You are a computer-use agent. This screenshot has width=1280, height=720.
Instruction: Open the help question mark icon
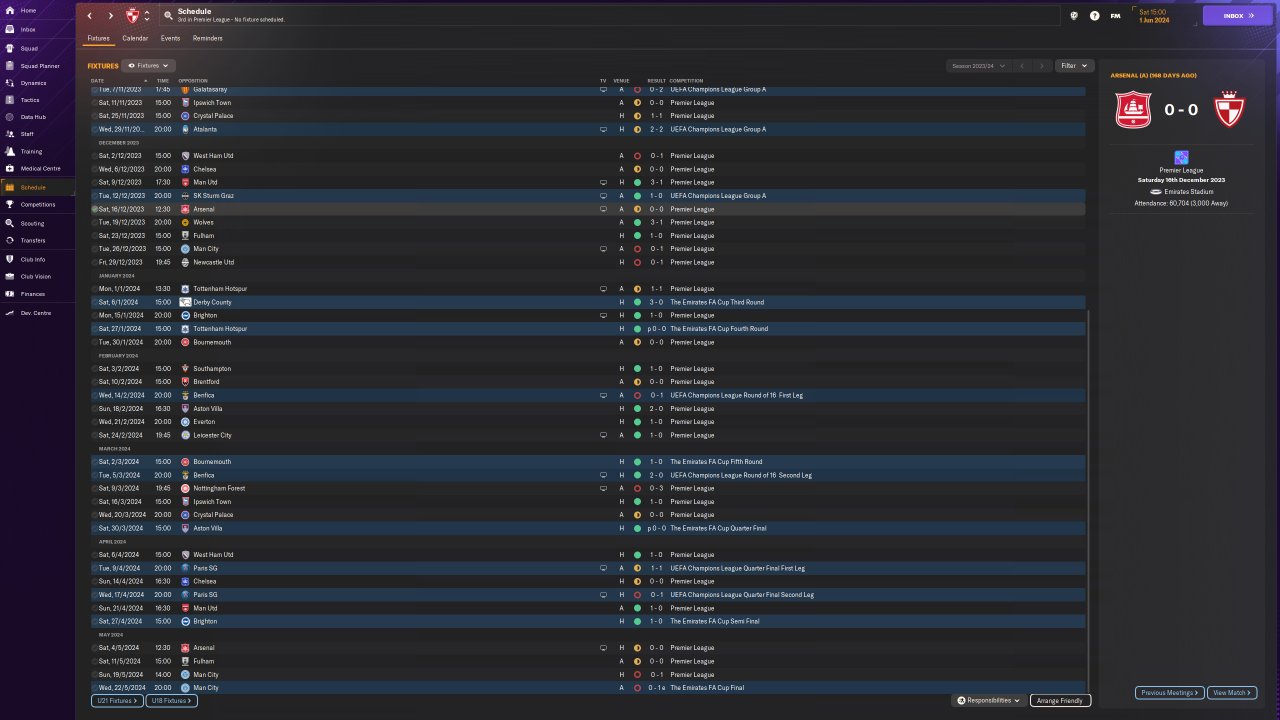click(x=1094, y=16)
